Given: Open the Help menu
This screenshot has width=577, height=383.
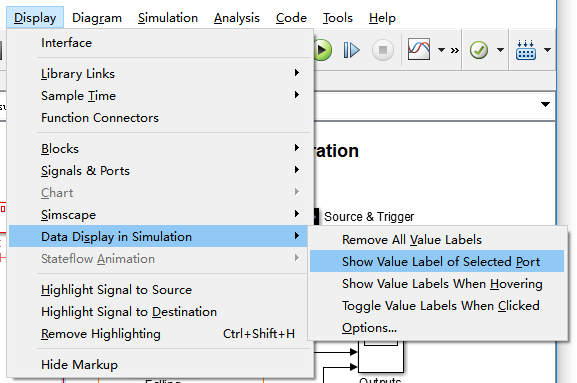Looking at the screenshot, I should [x=382, y=18].
